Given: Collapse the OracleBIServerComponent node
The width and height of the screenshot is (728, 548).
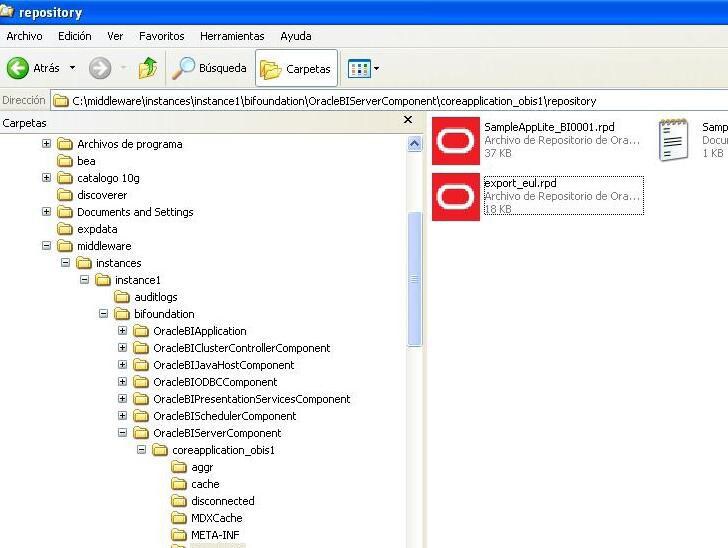Looking at the screenshot, I should coord(123,433).
